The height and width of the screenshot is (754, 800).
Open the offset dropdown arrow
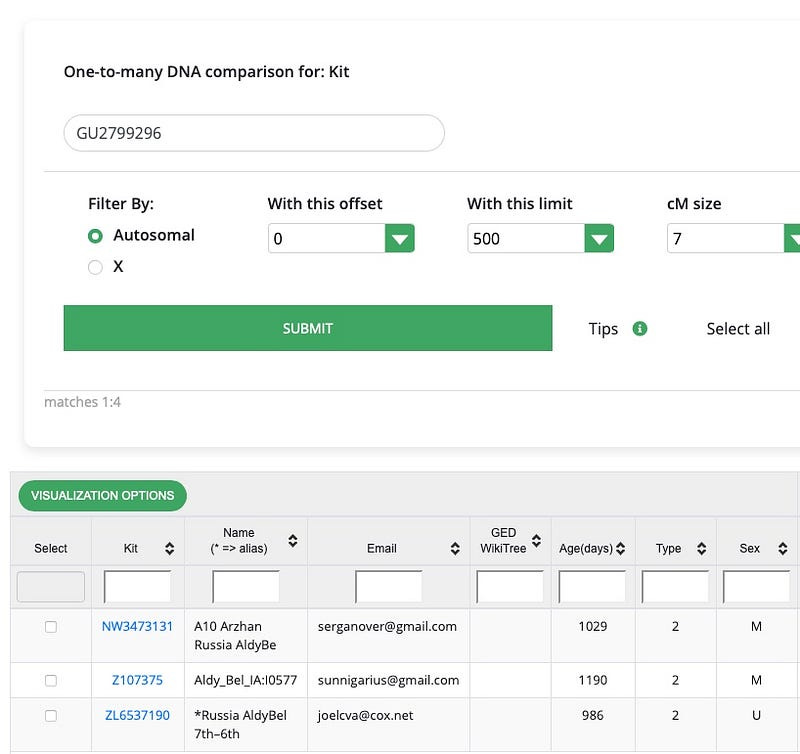click(399, 238)
